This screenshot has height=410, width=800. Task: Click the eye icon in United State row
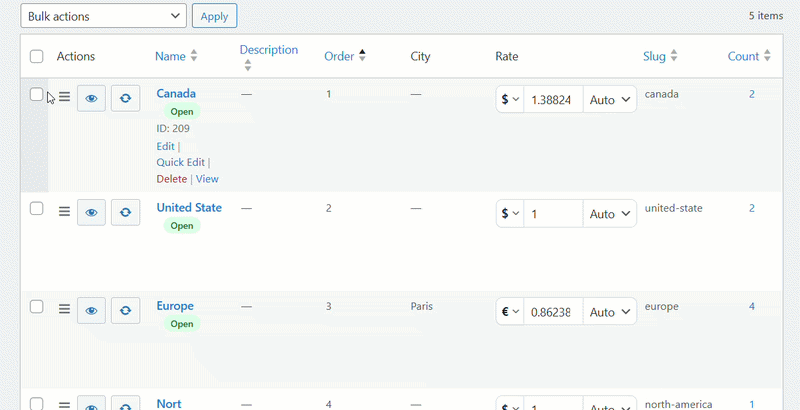coord(91,212)
